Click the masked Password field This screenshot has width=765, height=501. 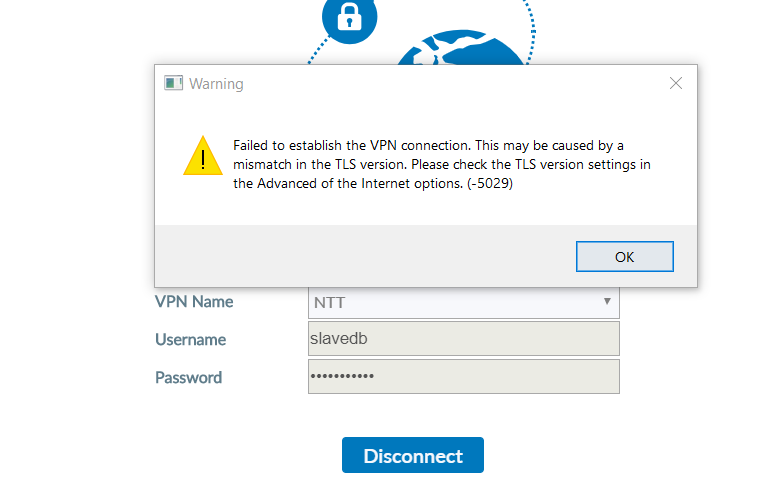(463, 377)
